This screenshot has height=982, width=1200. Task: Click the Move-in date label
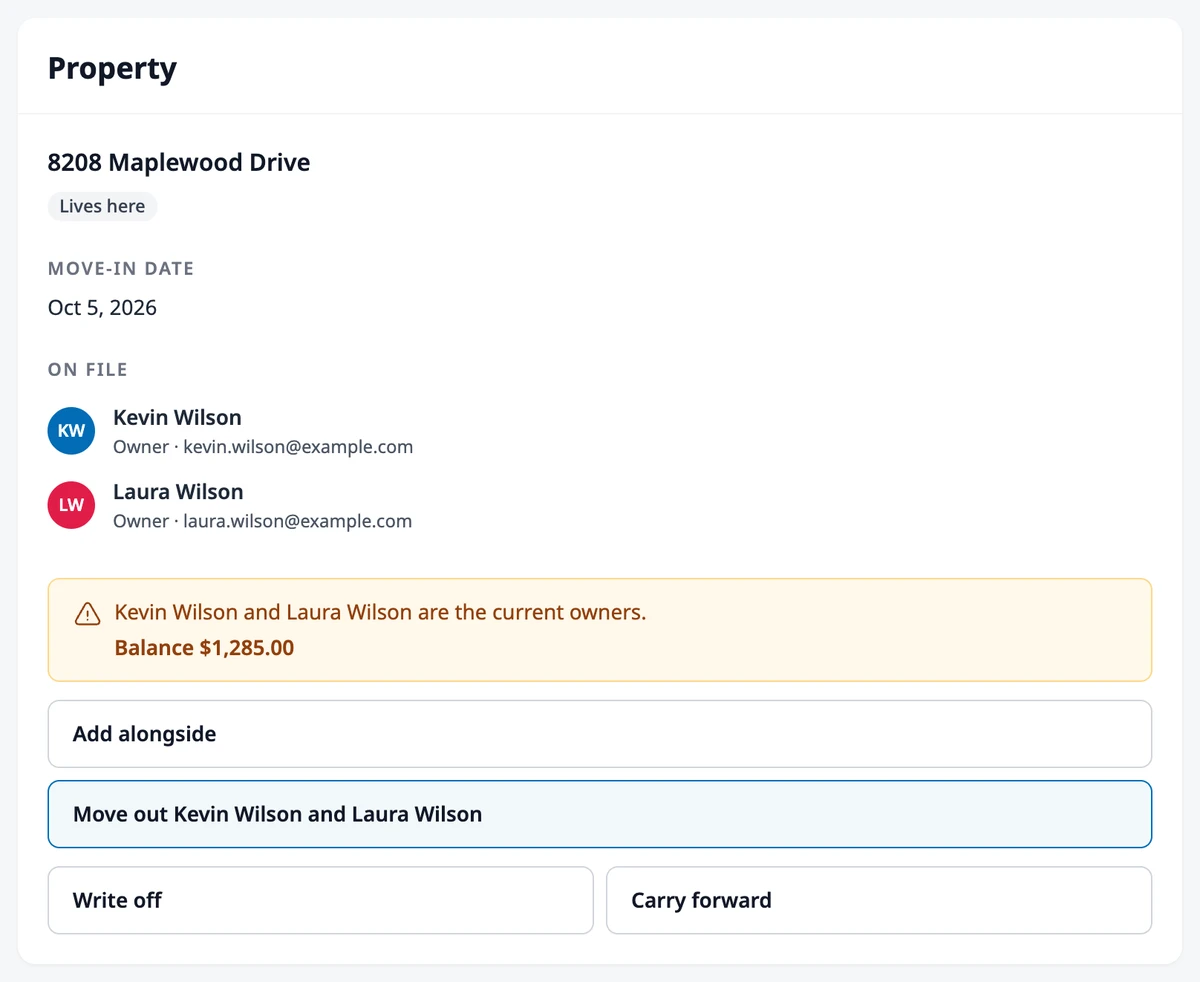121,268
